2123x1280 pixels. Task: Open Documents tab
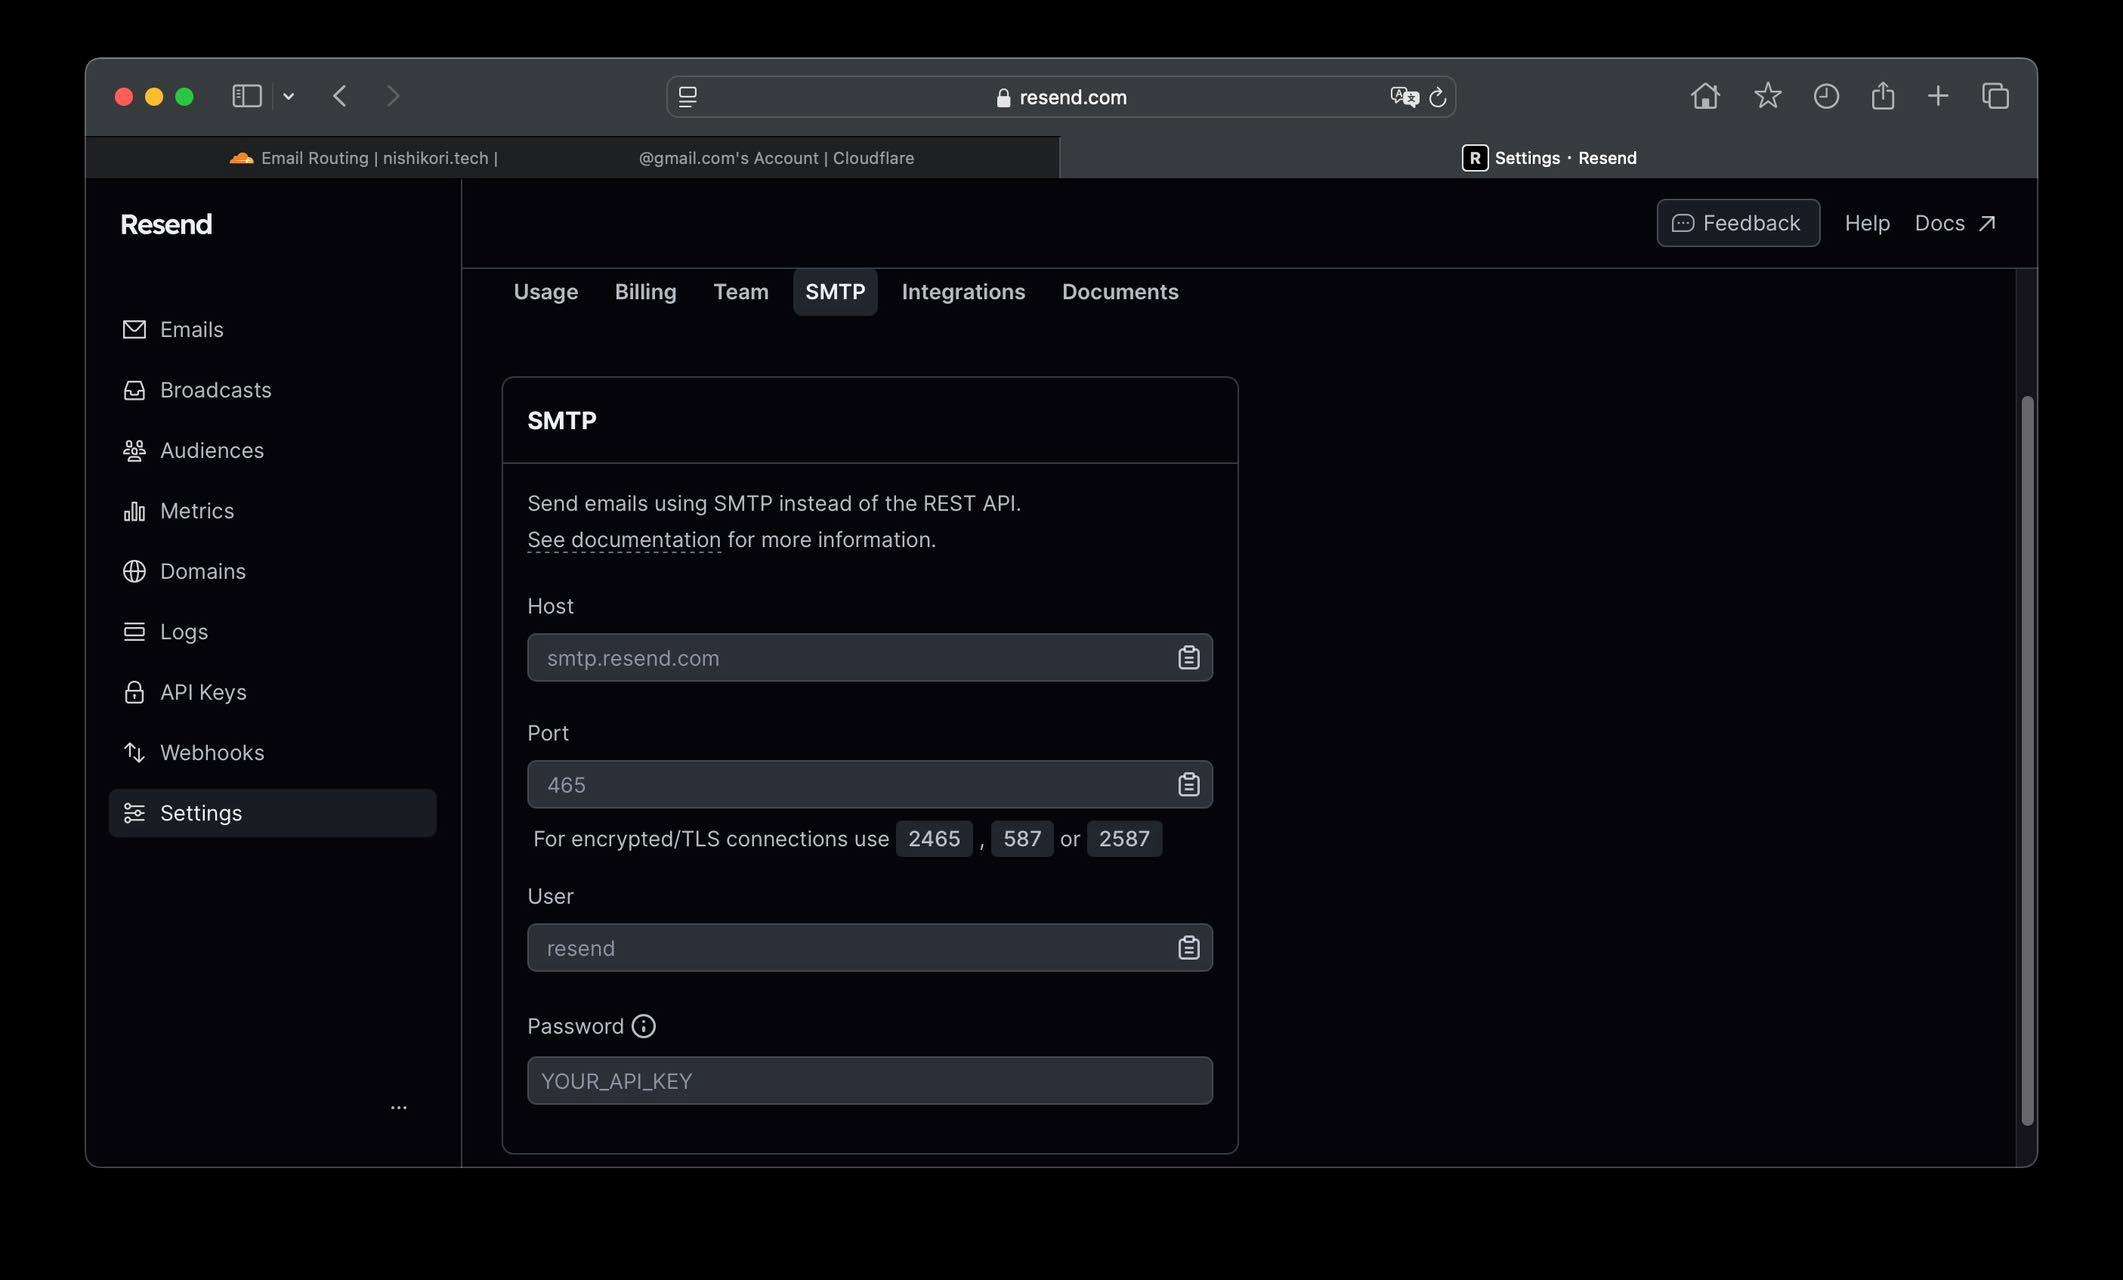(x=1120, y=292)
